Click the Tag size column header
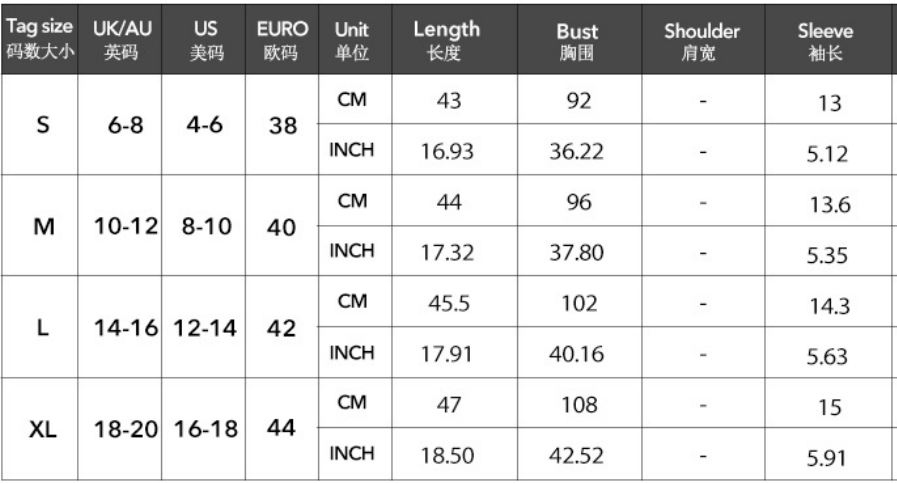The width and height of the screenshot is (897, 484). [x=39, y=39]
